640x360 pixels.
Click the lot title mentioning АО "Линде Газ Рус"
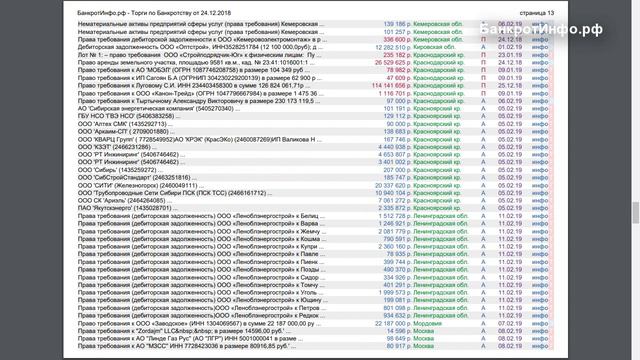pos(190,339)
